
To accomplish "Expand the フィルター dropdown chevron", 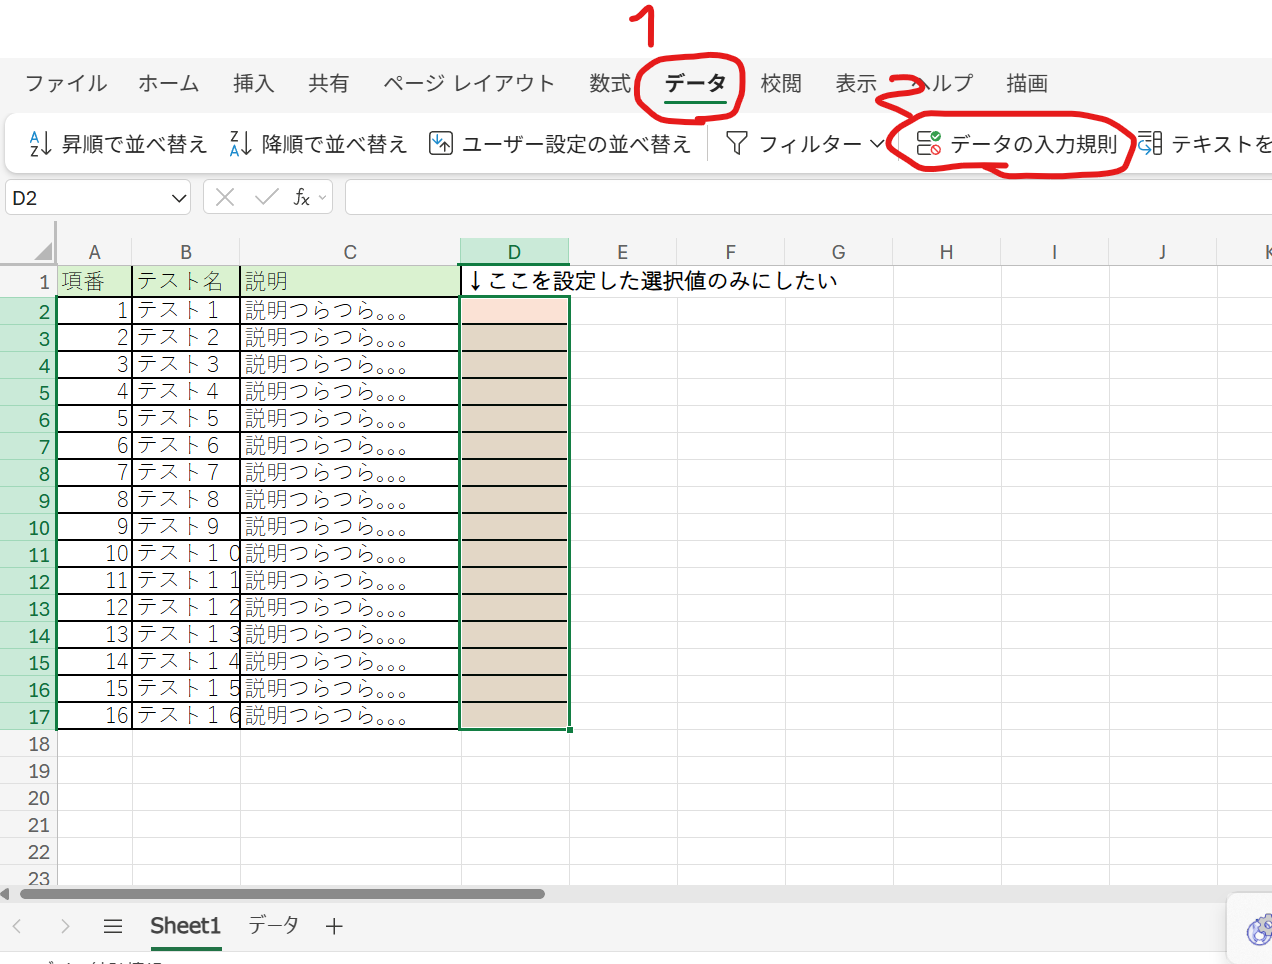I will click(877, 144).
